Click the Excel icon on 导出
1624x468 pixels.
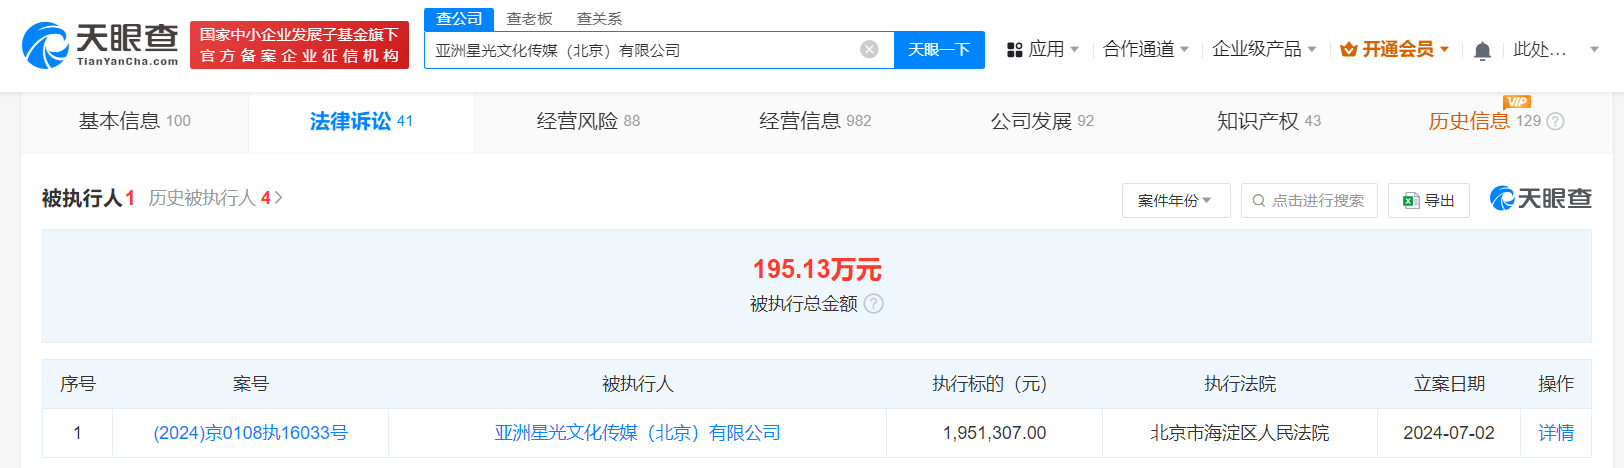click(x=1411, y=201)
